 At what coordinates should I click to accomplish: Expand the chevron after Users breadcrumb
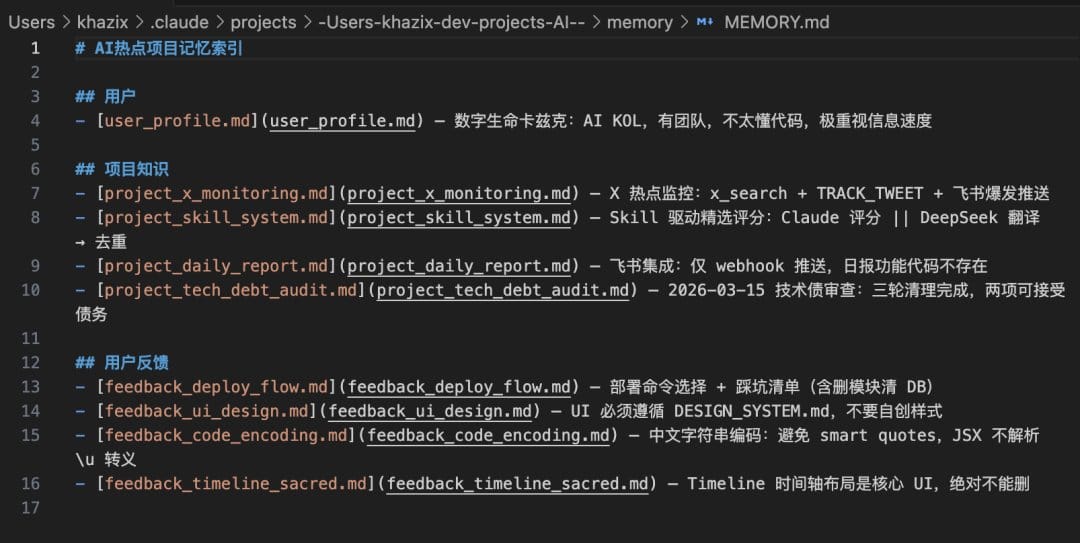click(66, 22)
